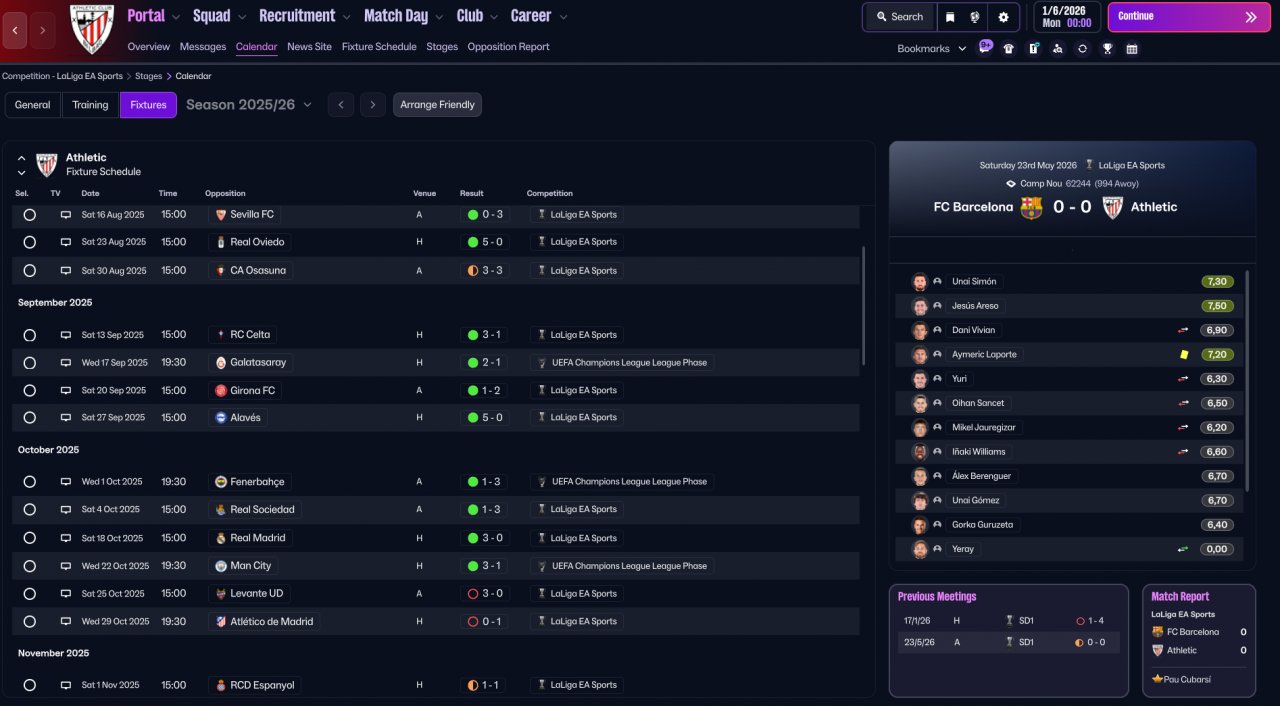Switch to the General calendar view
The width and height of the screenshot is (1280, 706).
click(x=32, y=105)
